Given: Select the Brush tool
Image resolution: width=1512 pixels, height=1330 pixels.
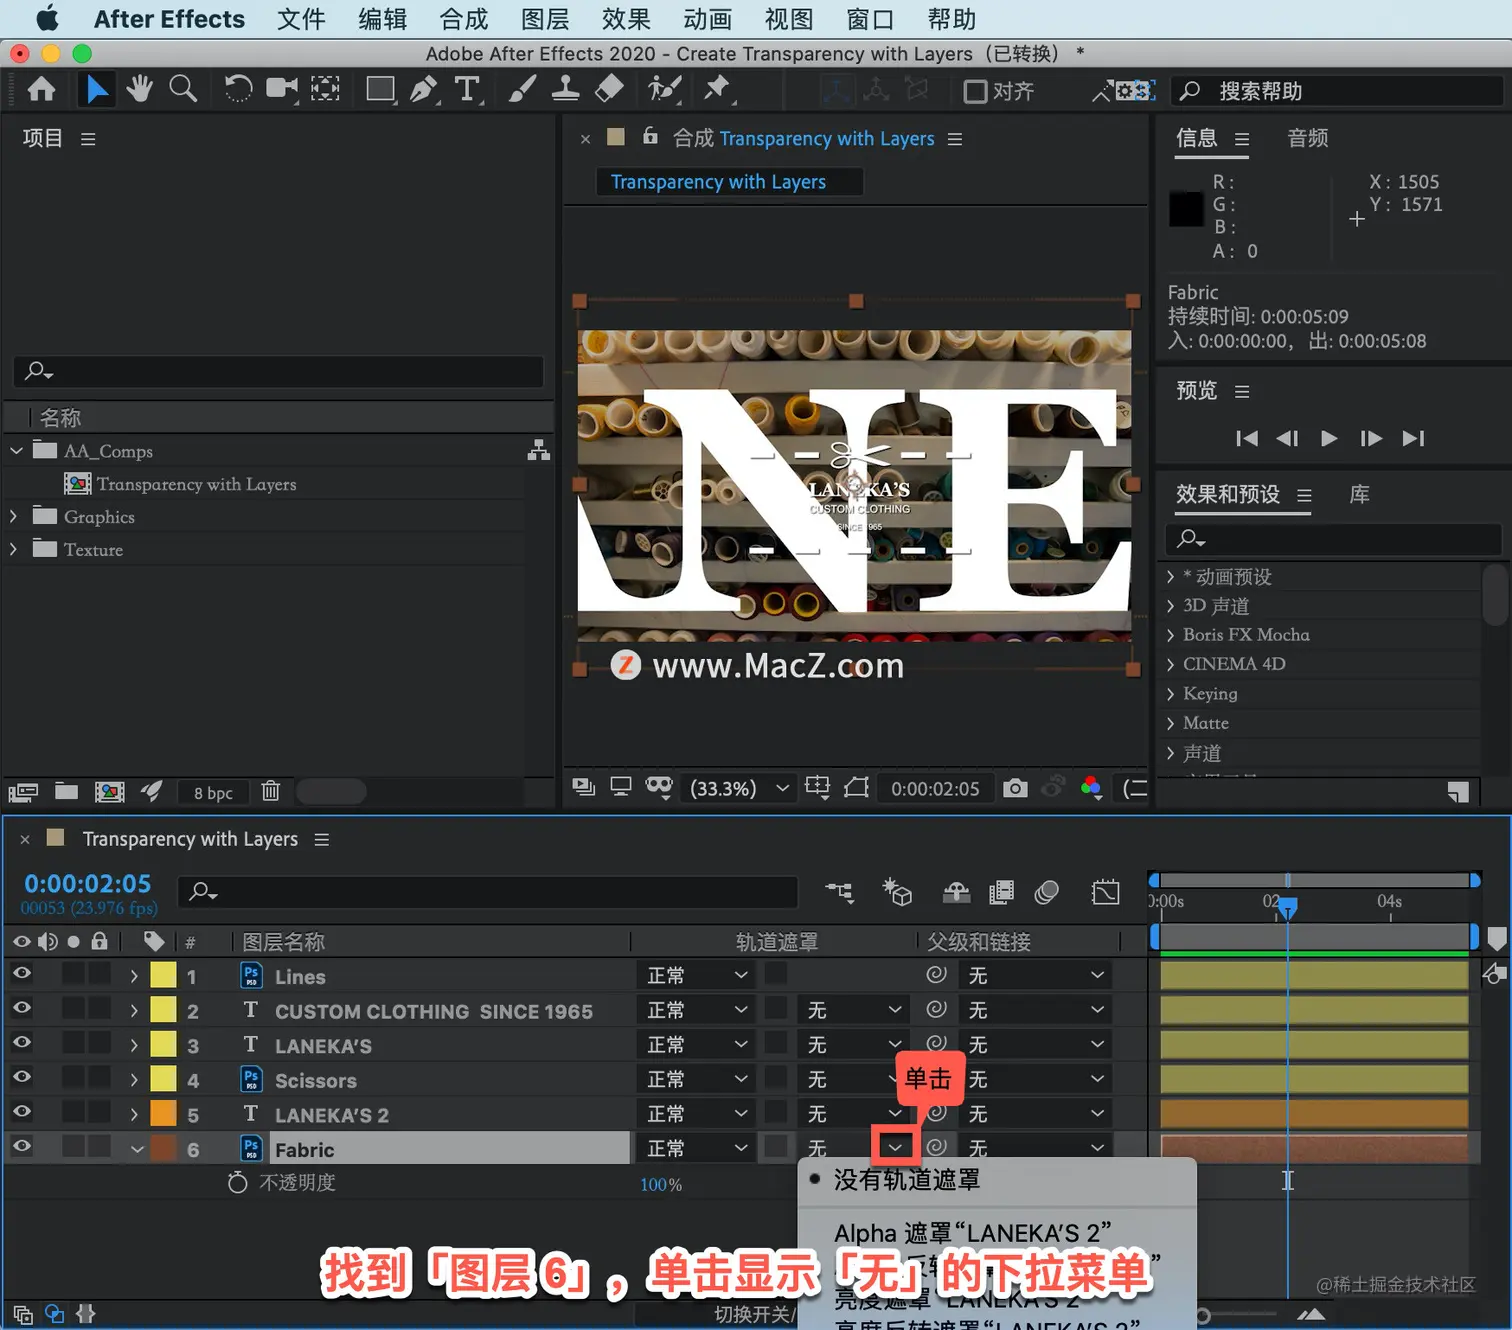Looking at the screenshot, I should (x=522, y=89).
